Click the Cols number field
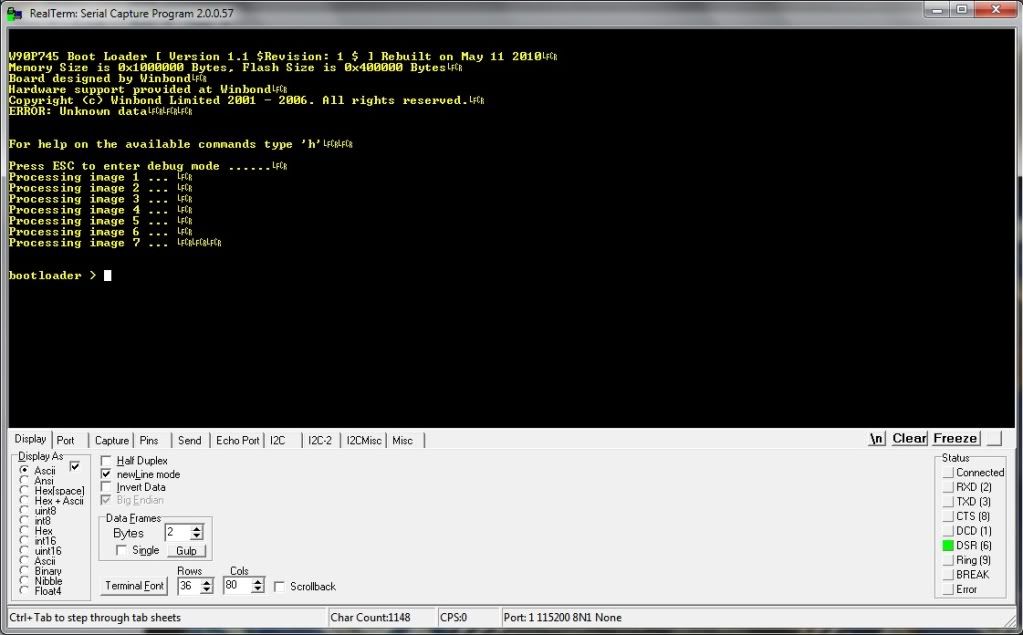Screen dimensions: 1023x635 pos(237,585)
